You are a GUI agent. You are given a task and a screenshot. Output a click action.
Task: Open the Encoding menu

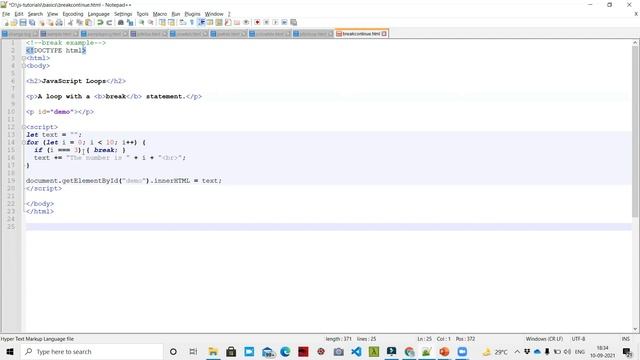[x=73, y=14]
